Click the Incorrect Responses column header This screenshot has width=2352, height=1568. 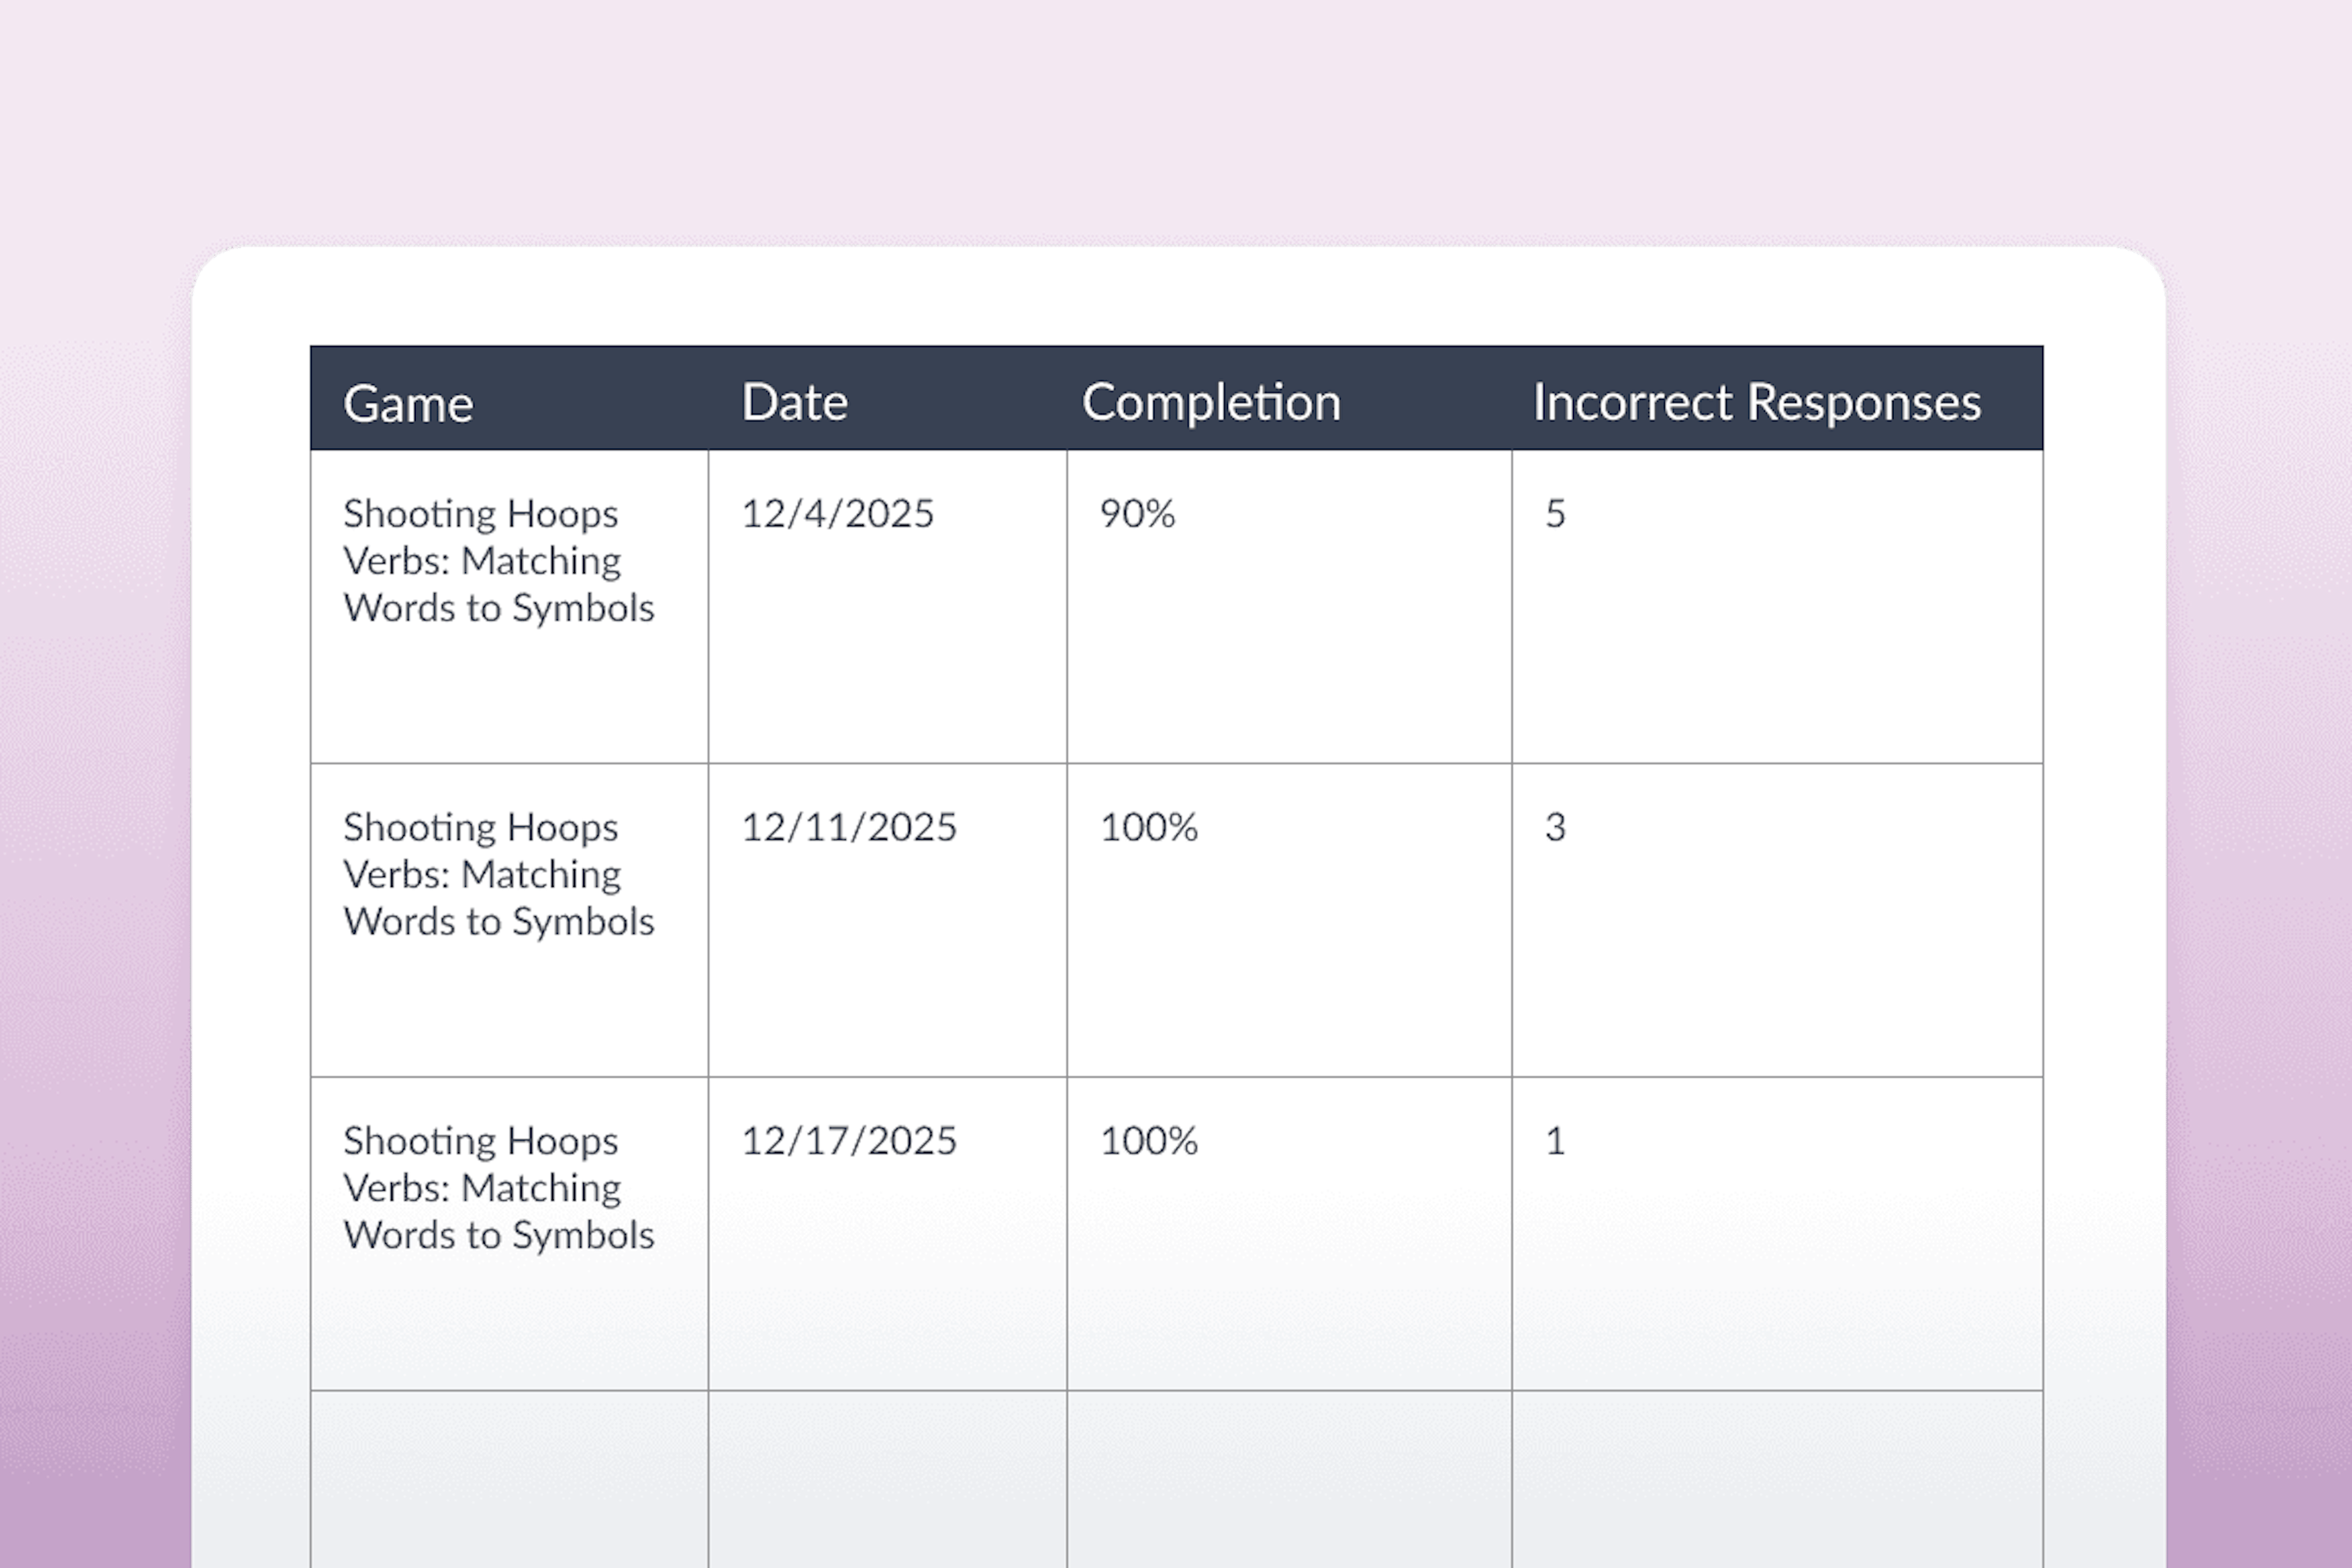[x=1756, y=402]
